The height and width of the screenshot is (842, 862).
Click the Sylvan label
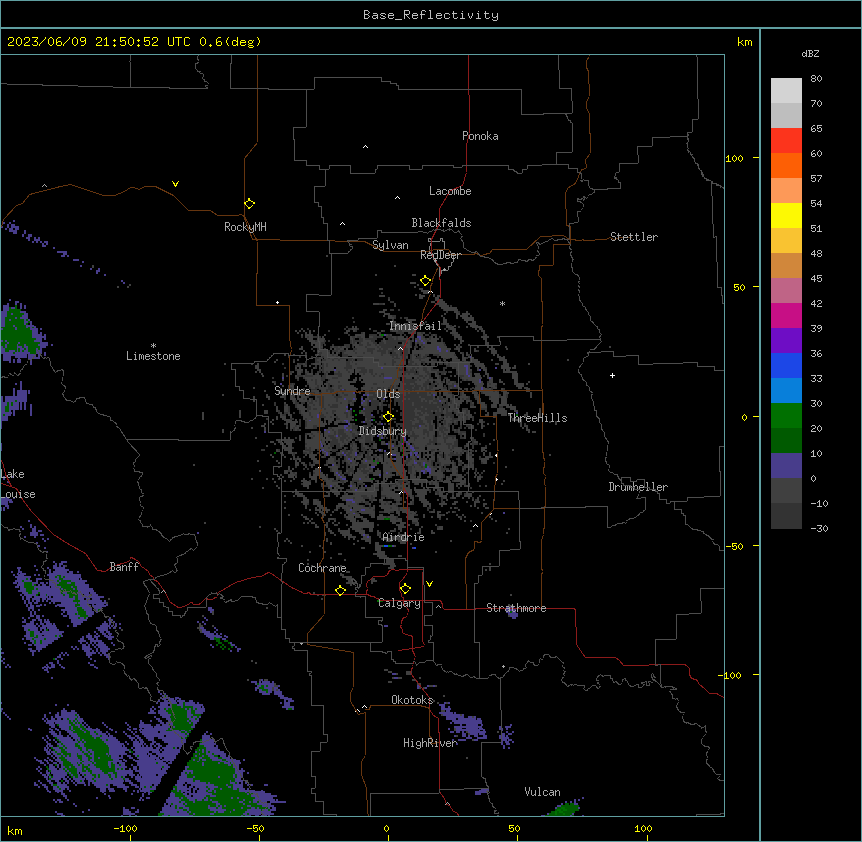pyautogui.click(x=390, y=245)
